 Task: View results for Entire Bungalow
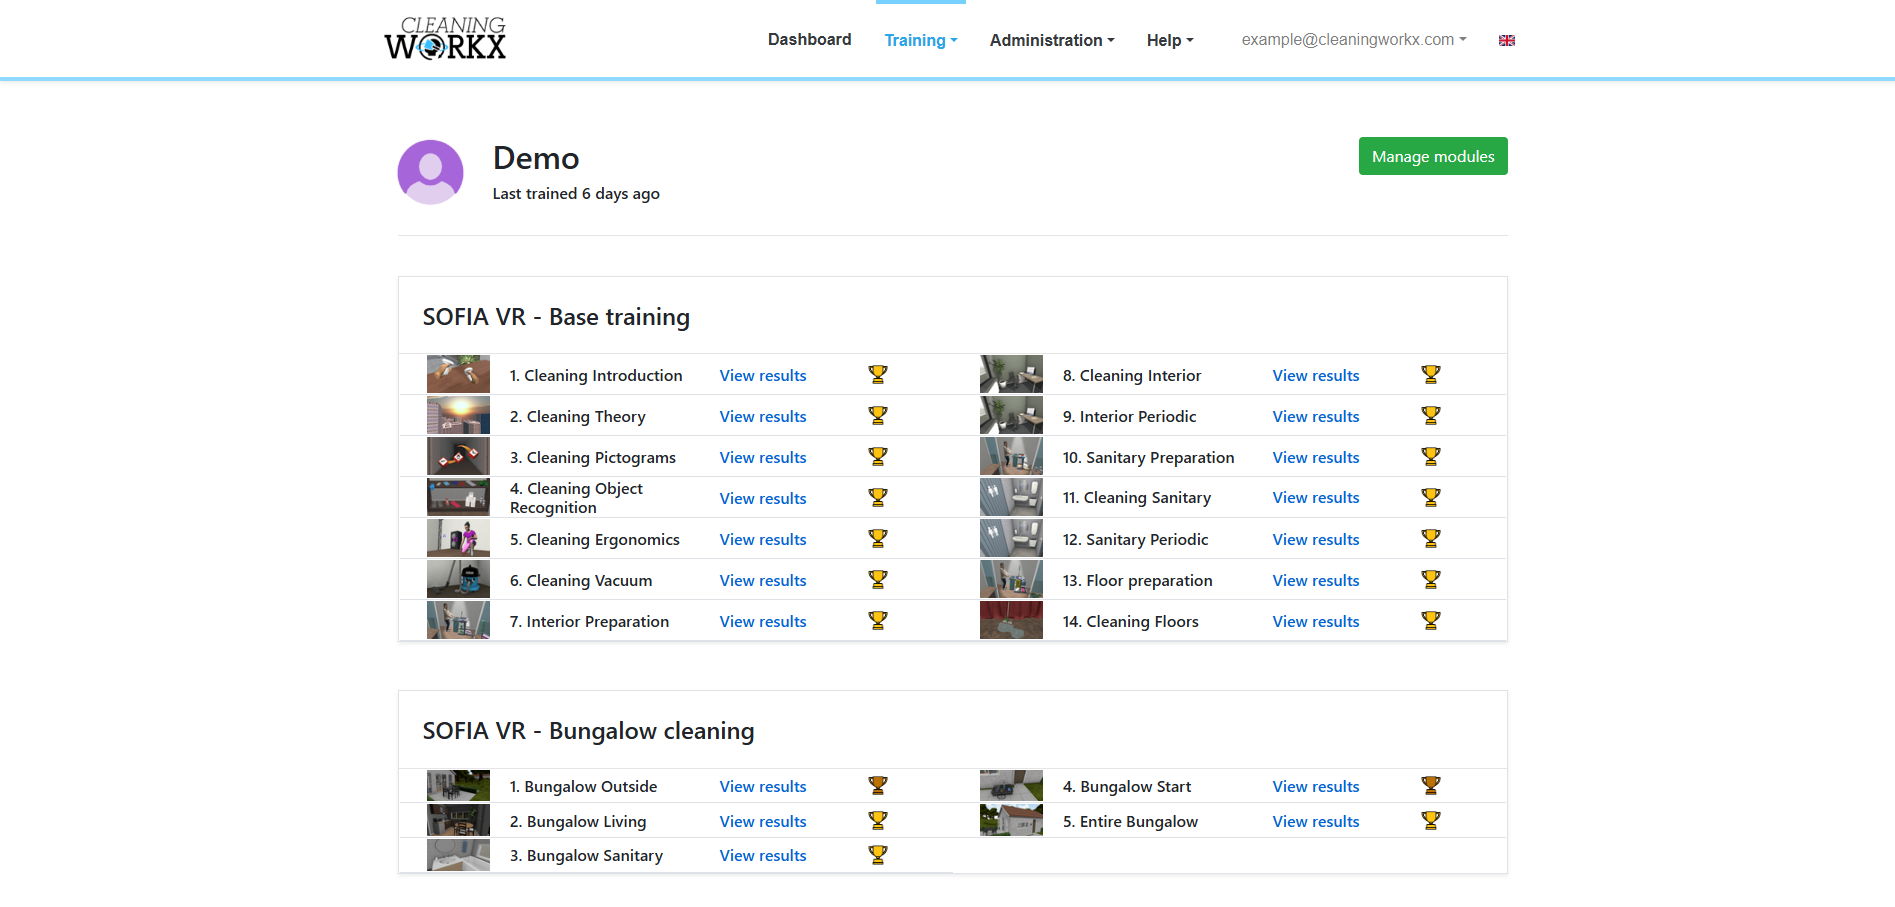pos(1316,821)
